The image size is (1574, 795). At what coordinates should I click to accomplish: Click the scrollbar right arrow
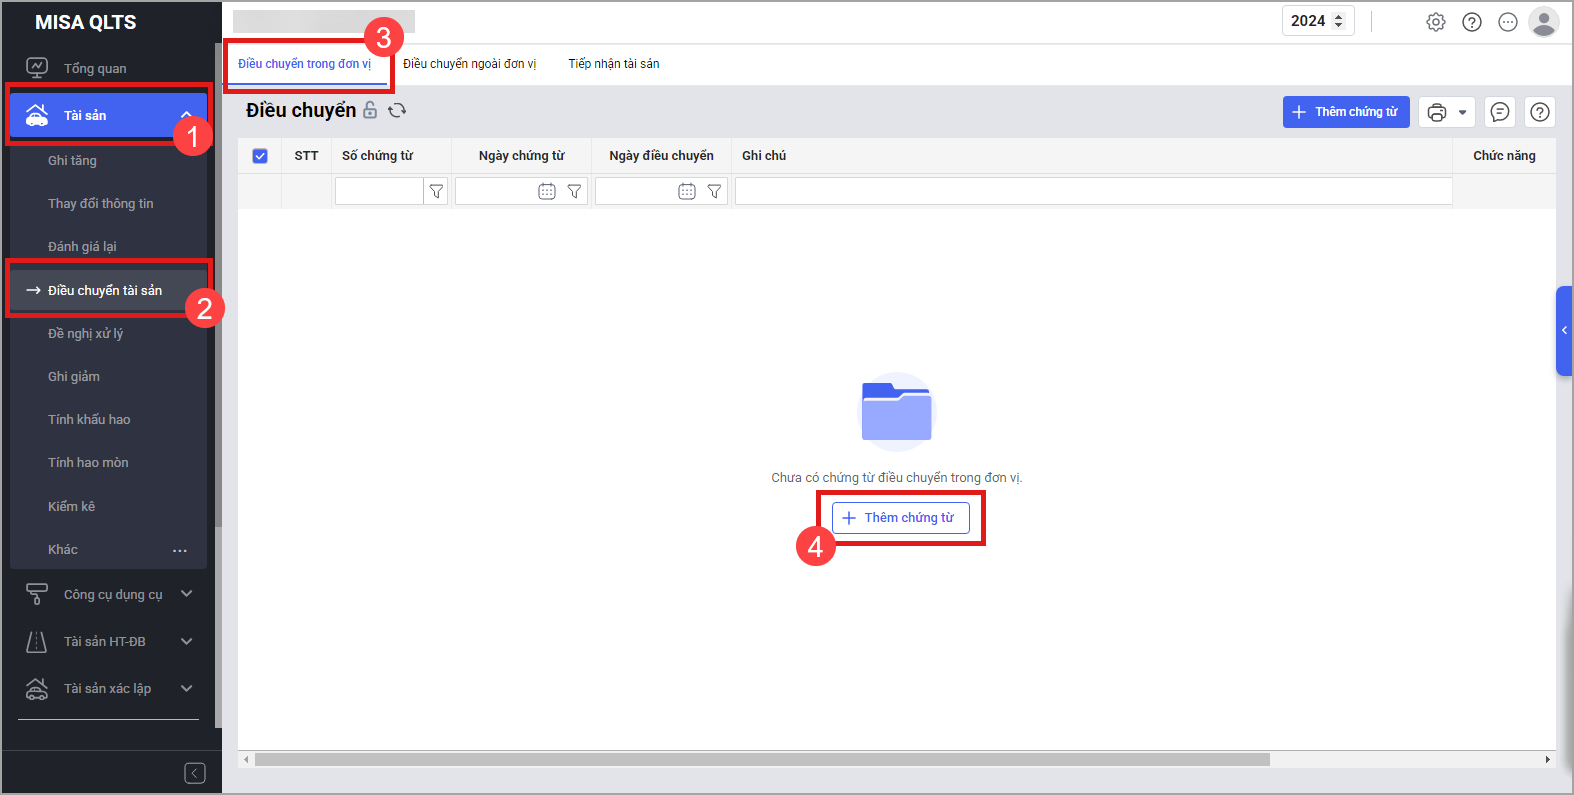click(x=1548, y=760)
